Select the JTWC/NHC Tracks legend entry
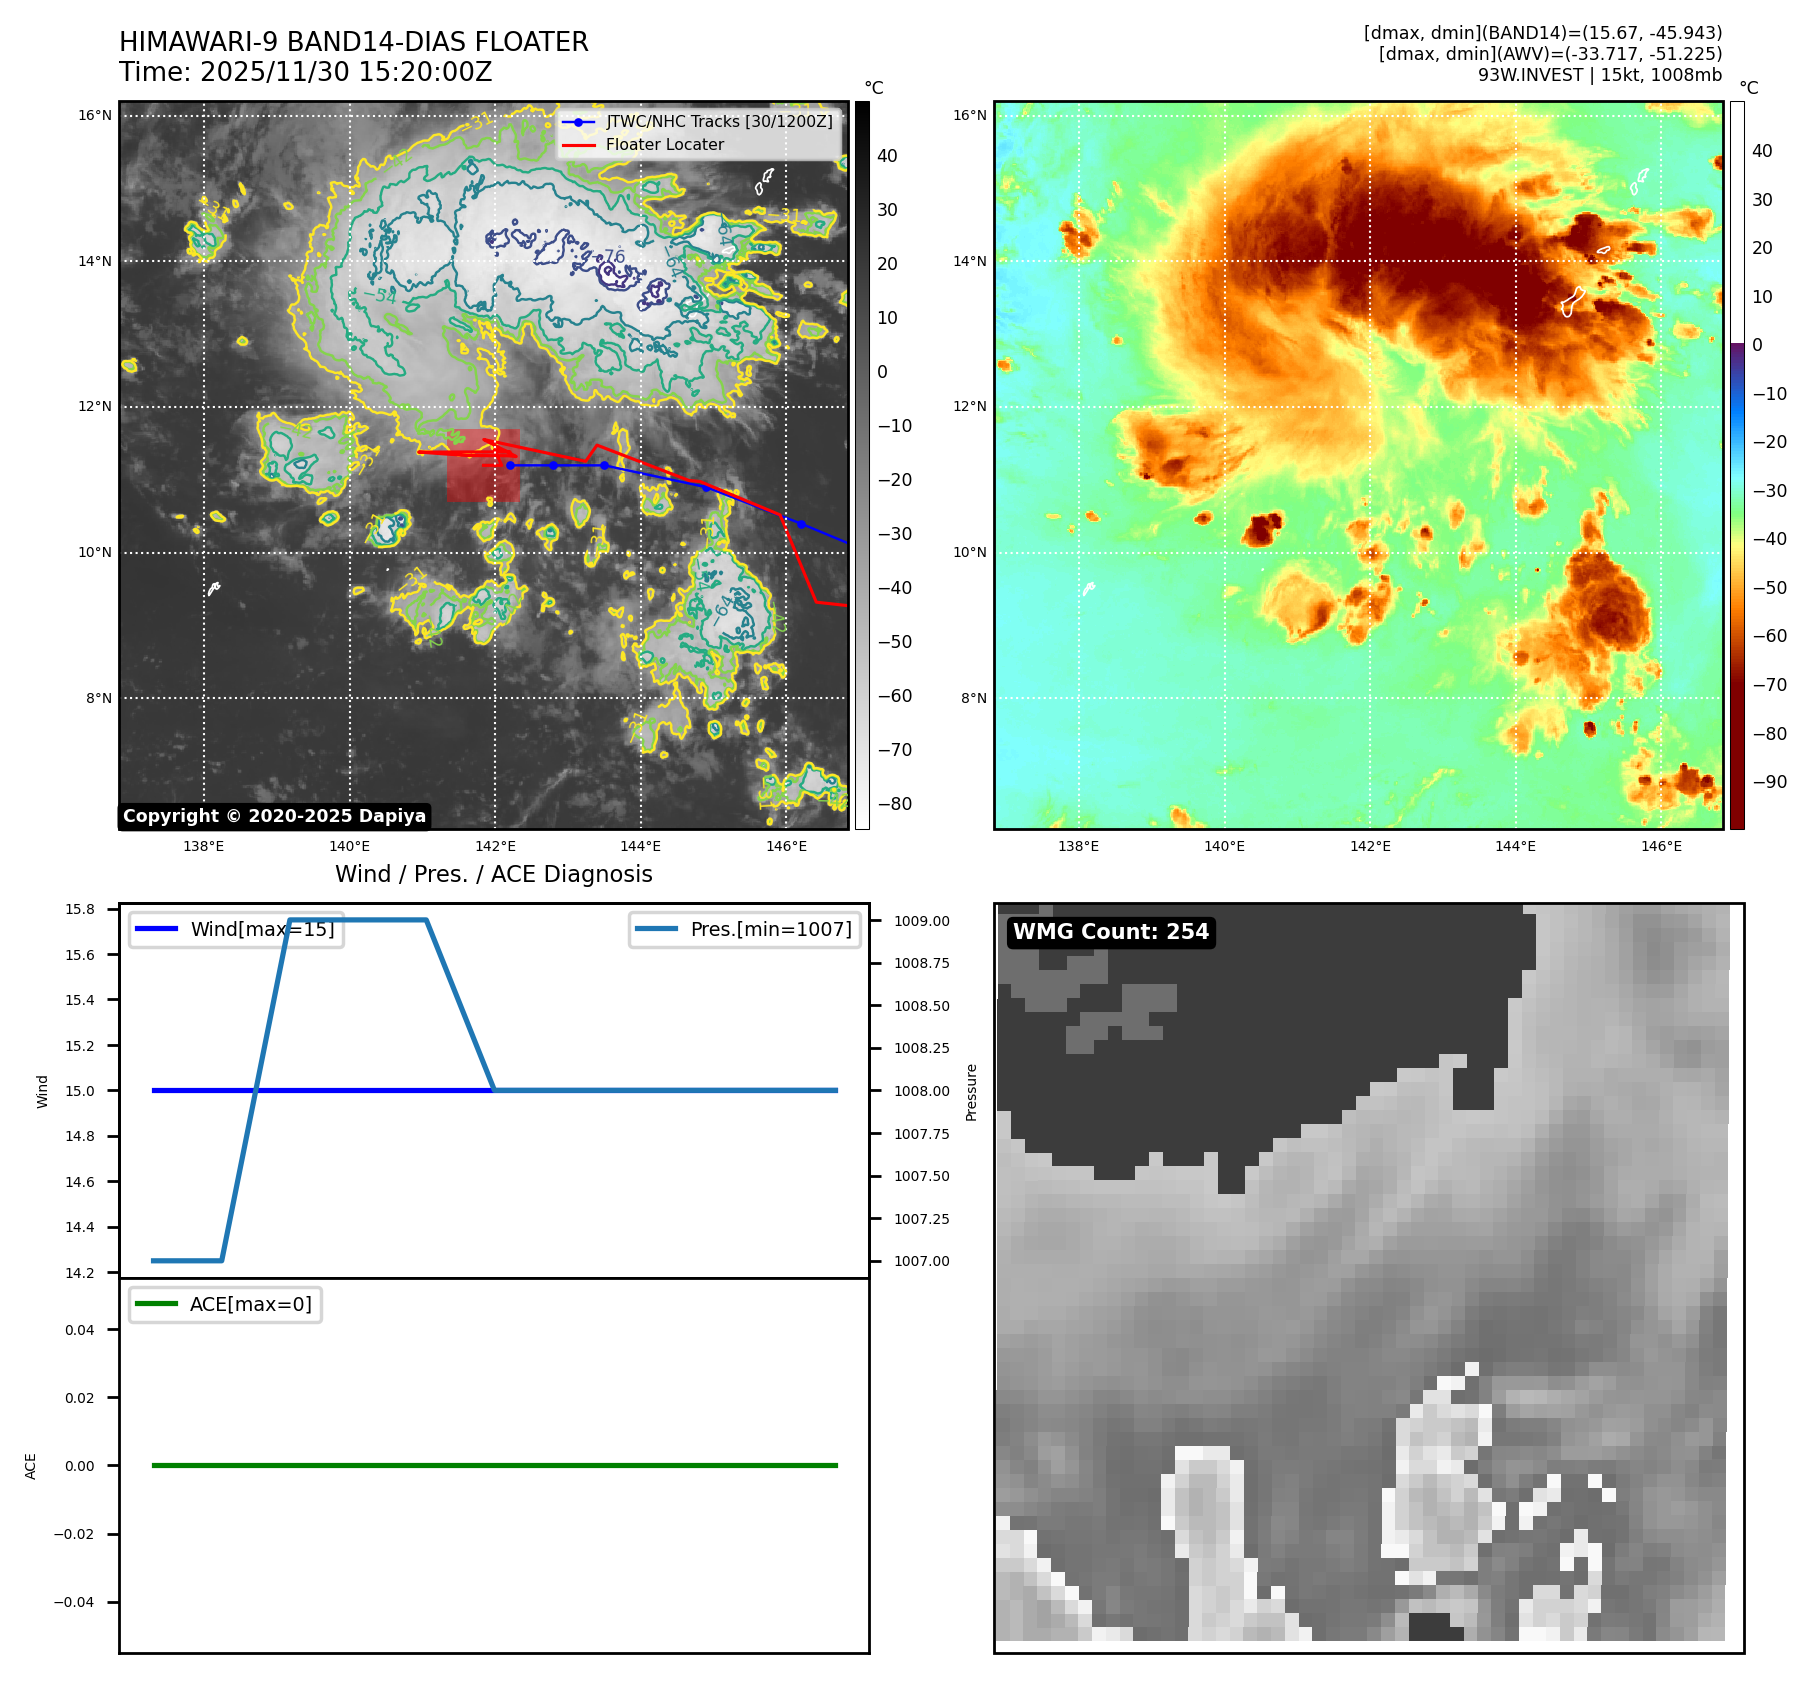This screenshot has height=1690, width=1813. click(x=719, y=122)
